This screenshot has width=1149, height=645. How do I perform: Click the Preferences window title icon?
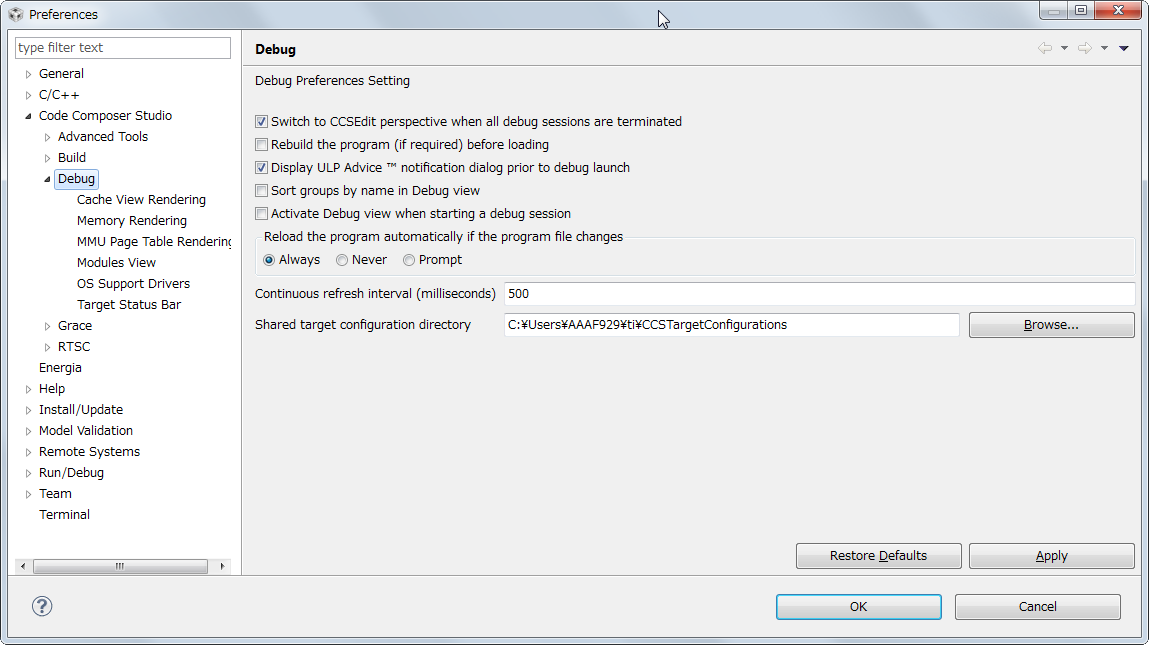(15, 14)
